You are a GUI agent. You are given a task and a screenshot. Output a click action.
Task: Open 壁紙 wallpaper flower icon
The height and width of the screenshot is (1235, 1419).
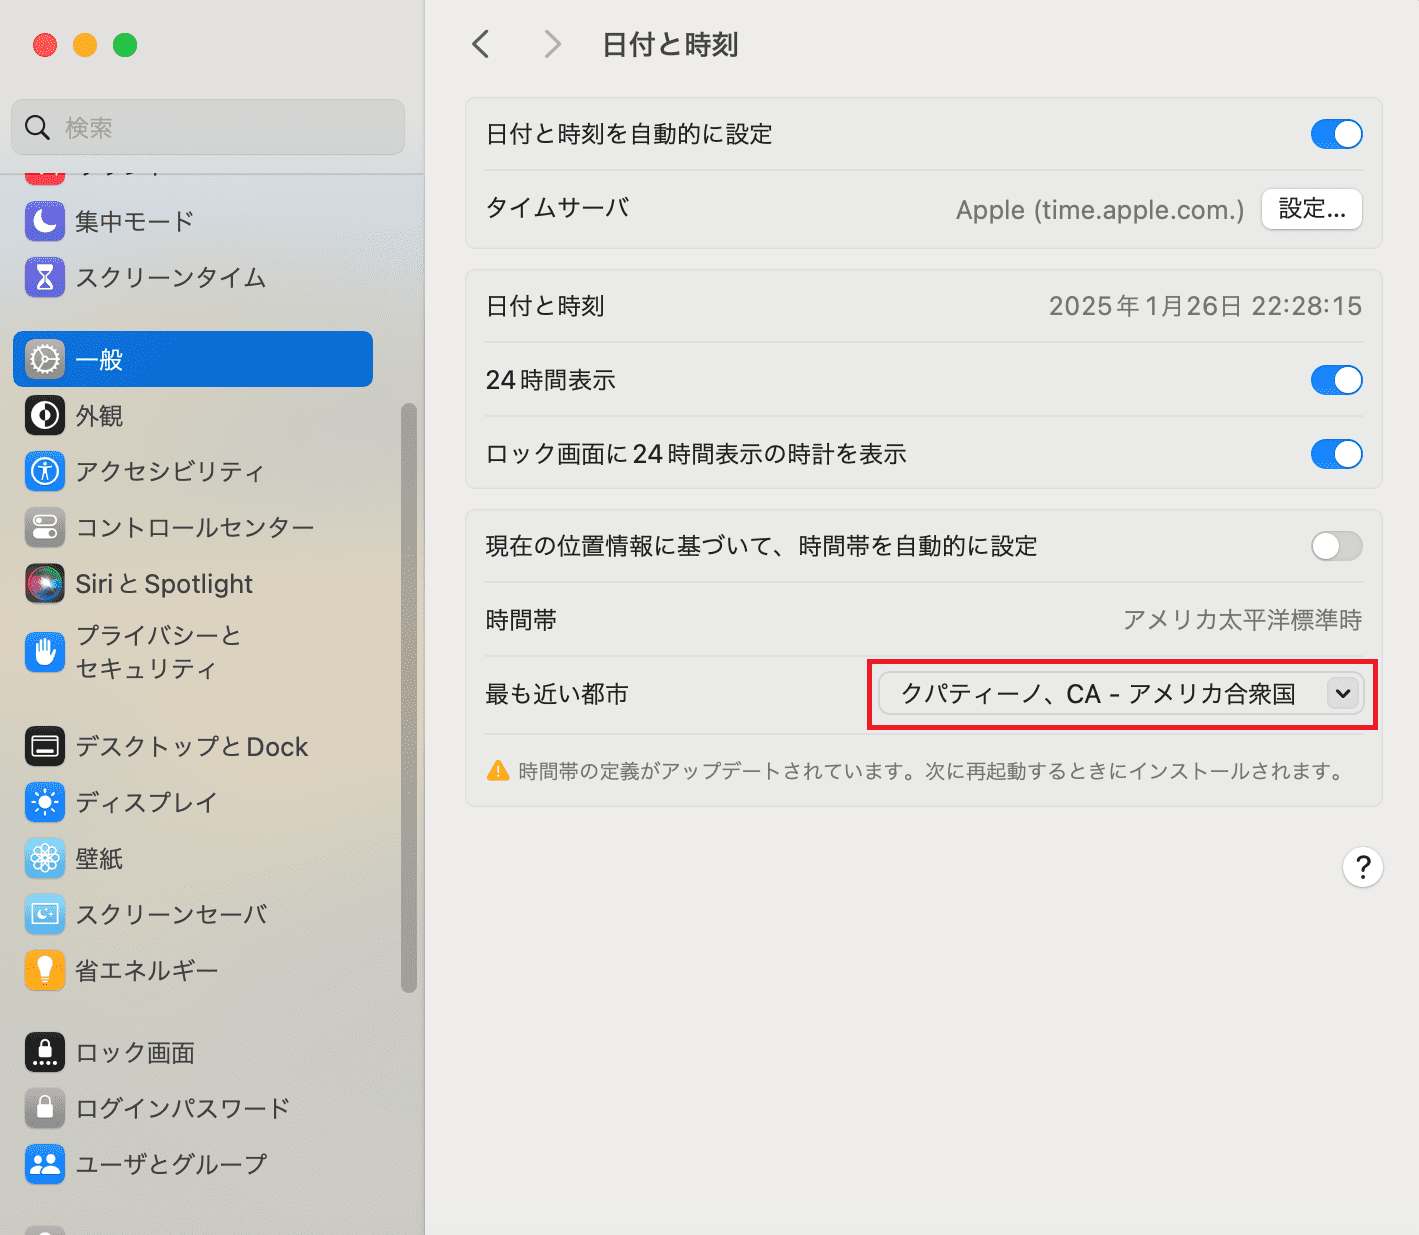45,858
